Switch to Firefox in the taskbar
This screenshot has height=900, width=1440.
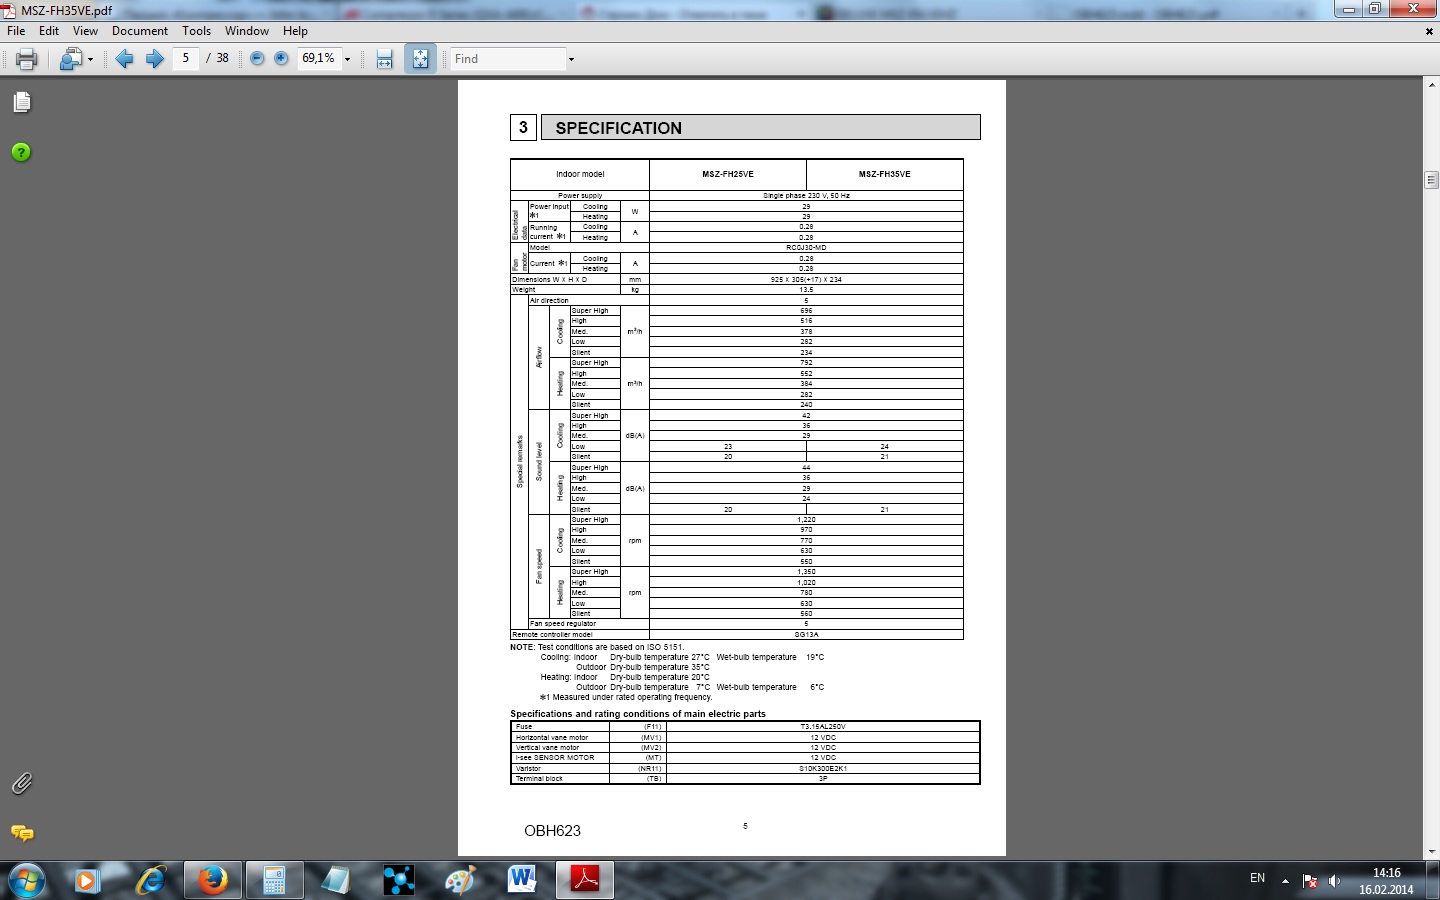click(x=212, y=881)
